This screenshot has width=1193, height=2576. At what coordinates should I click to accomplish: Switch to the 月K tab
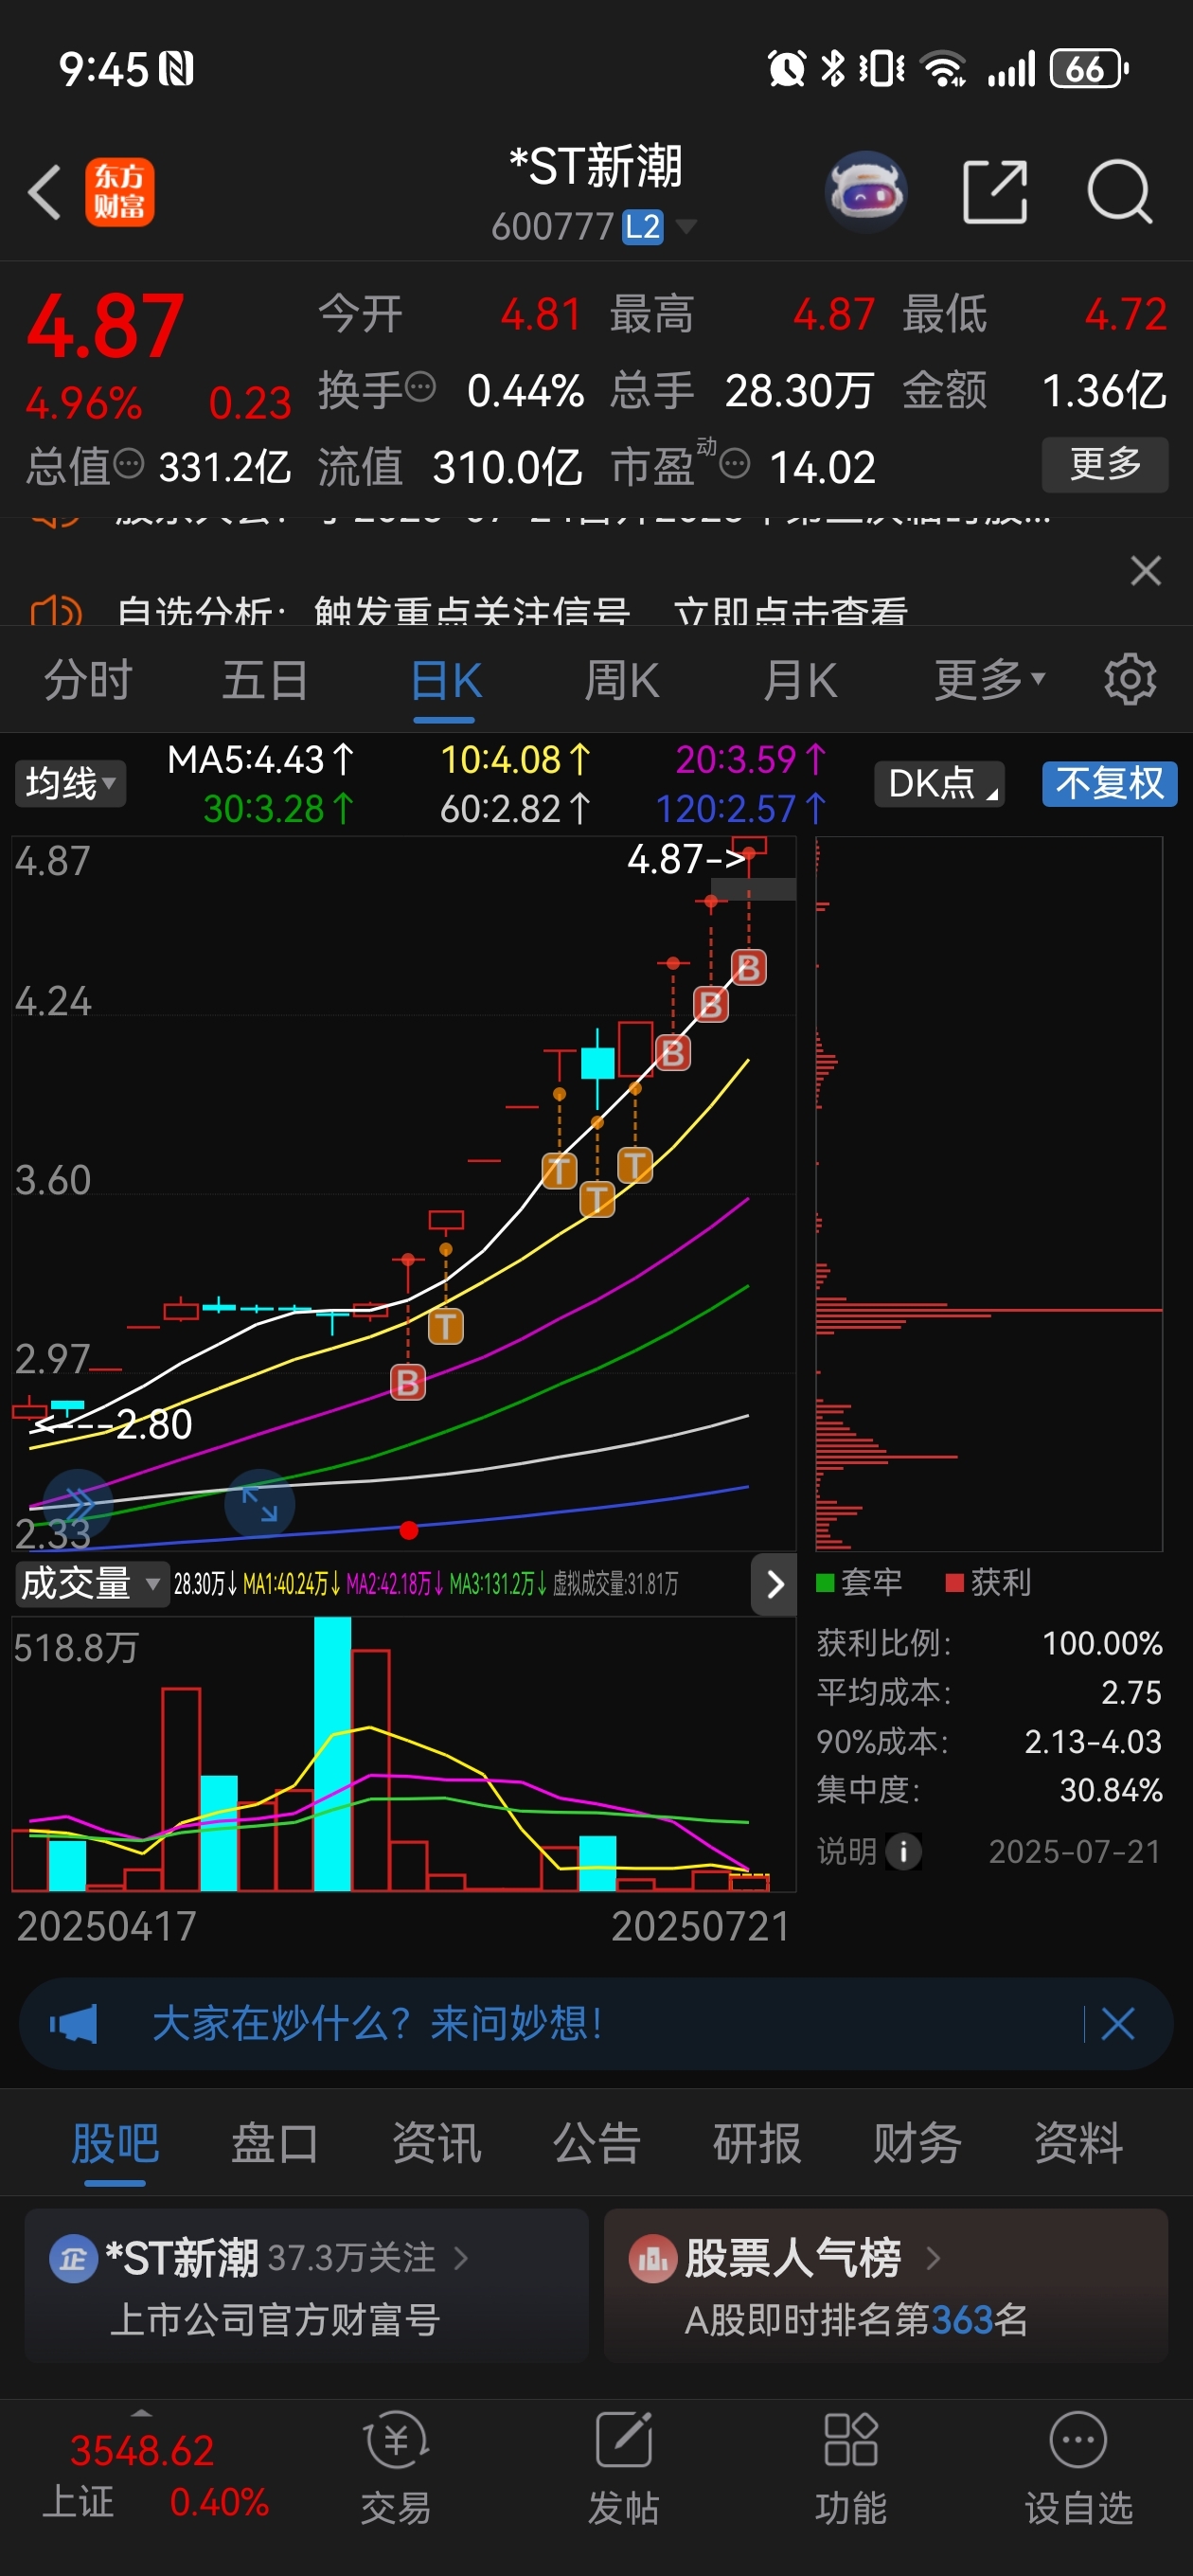pyautogui.click(x=800, y=680)
